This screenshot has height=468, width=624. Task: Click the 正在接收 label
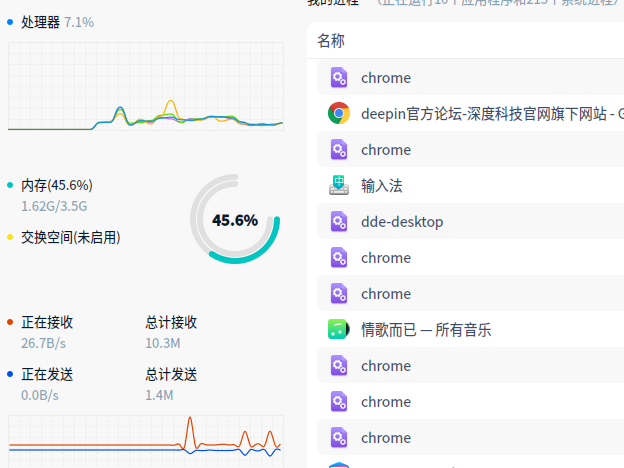coord(47,322)
